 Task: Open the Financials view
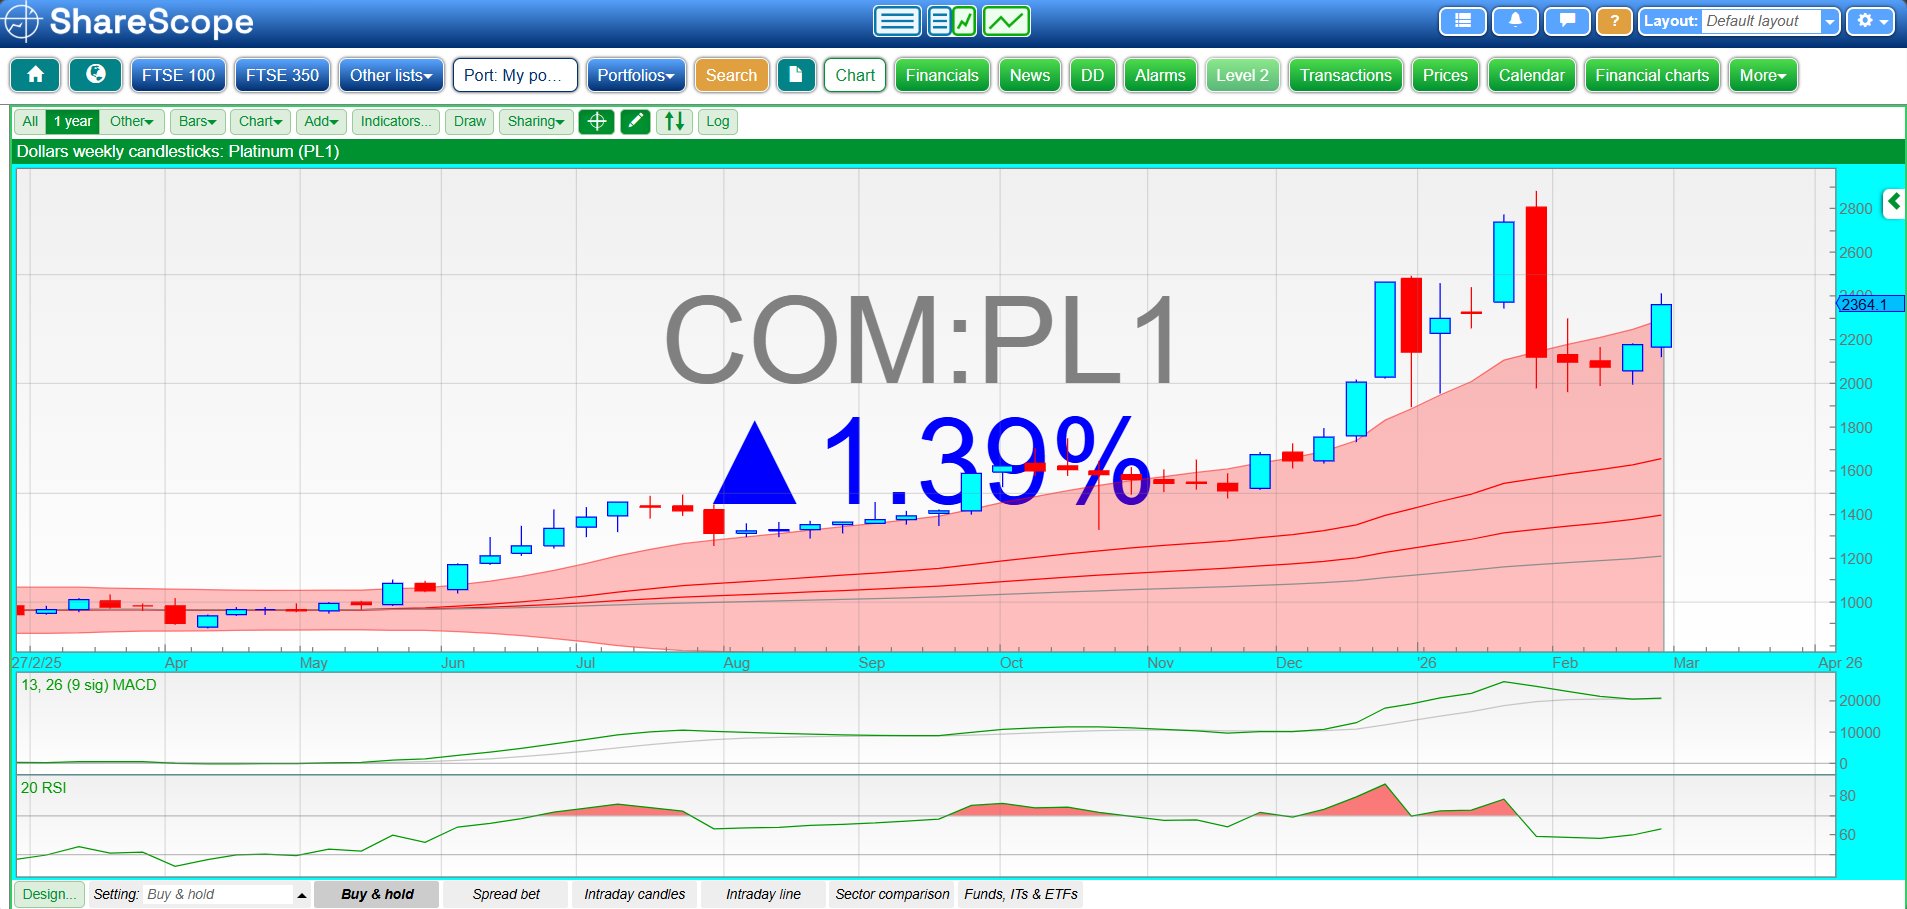click(x=942, y=75)
